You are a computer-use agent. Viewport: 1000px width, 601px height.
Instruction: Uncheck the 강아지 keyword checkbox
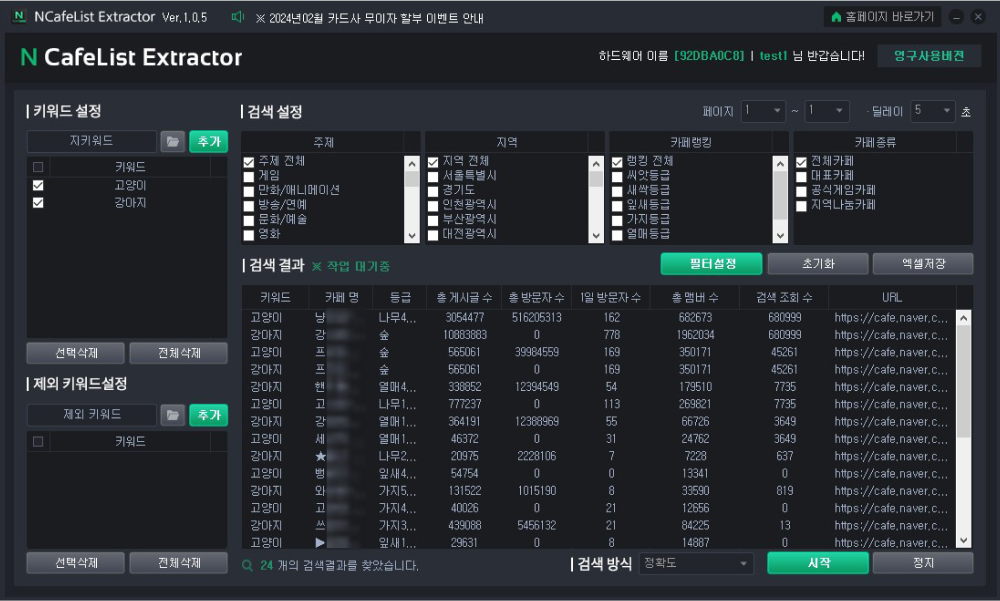coord(38,202)
